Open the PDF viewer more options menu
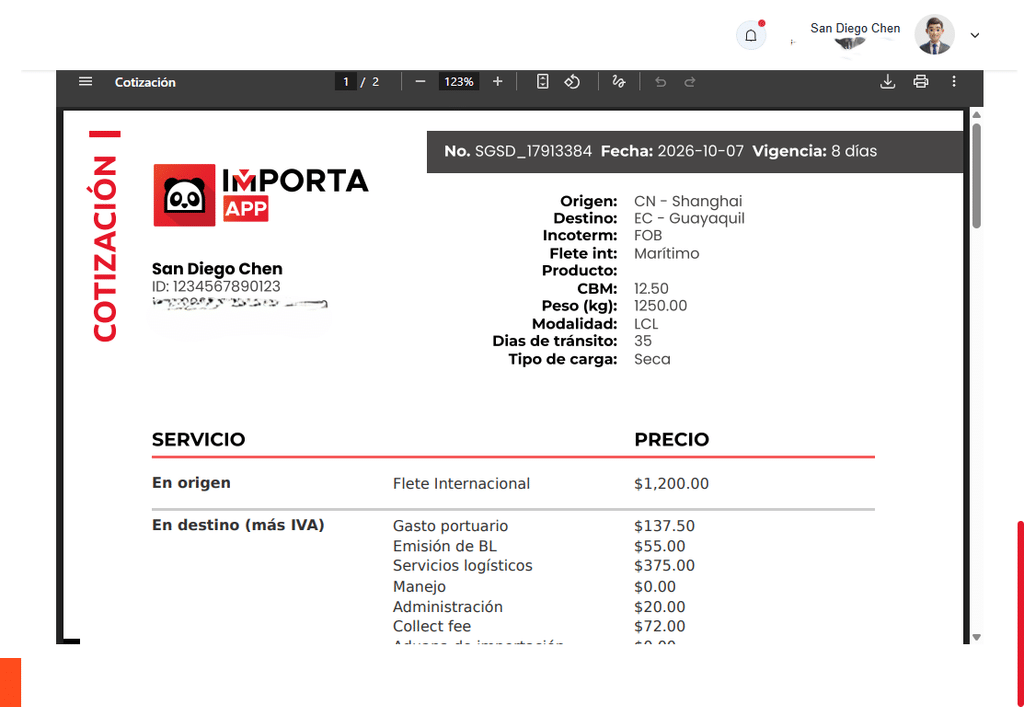1024x707 pixels. [x=954, y=82]
